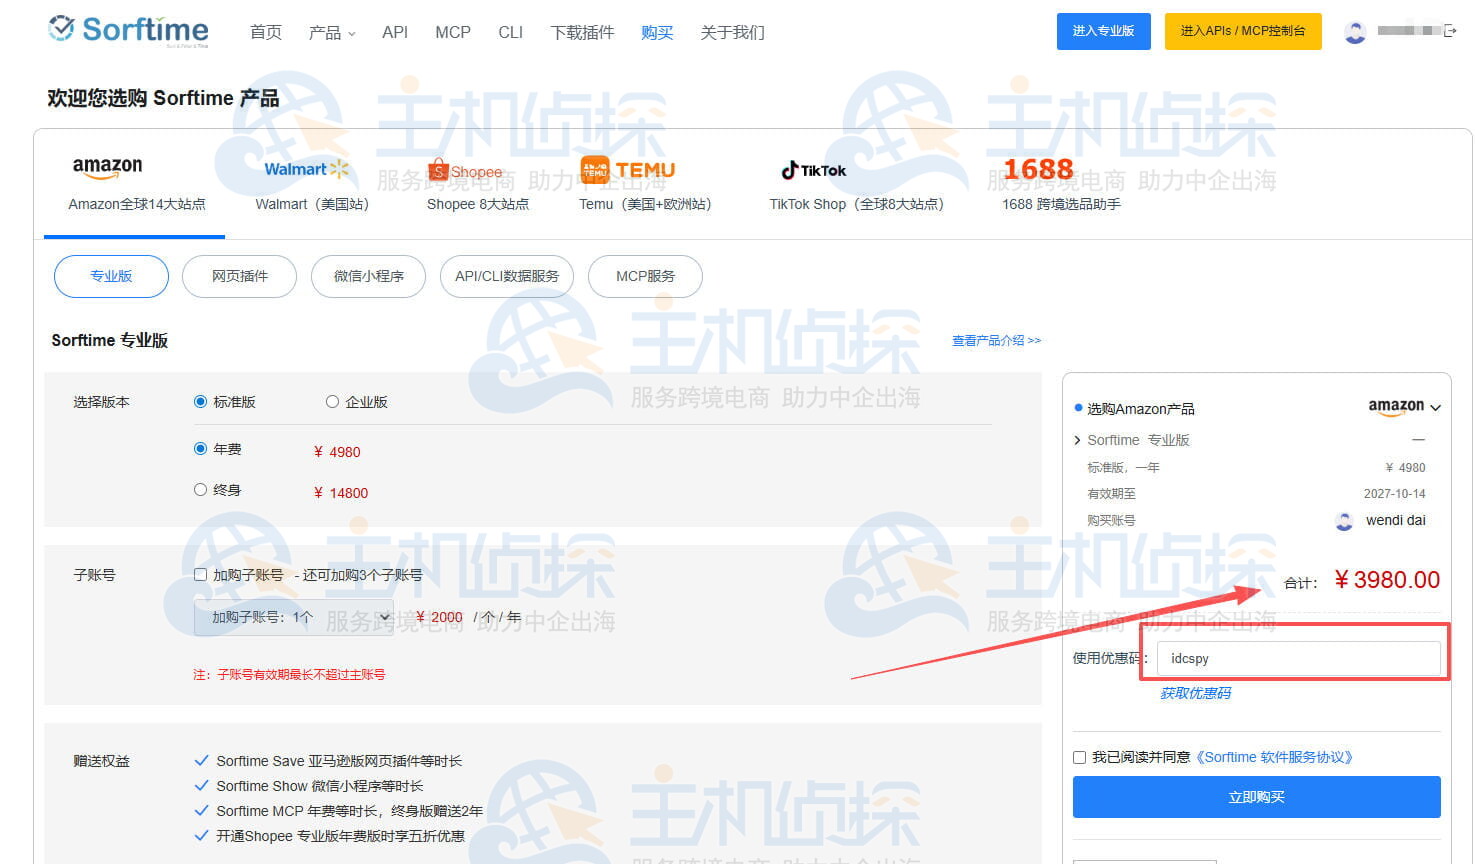The image size is (1475, 864).
Task: Switch to the 微信小程序 tab
Action: (369, 276)
